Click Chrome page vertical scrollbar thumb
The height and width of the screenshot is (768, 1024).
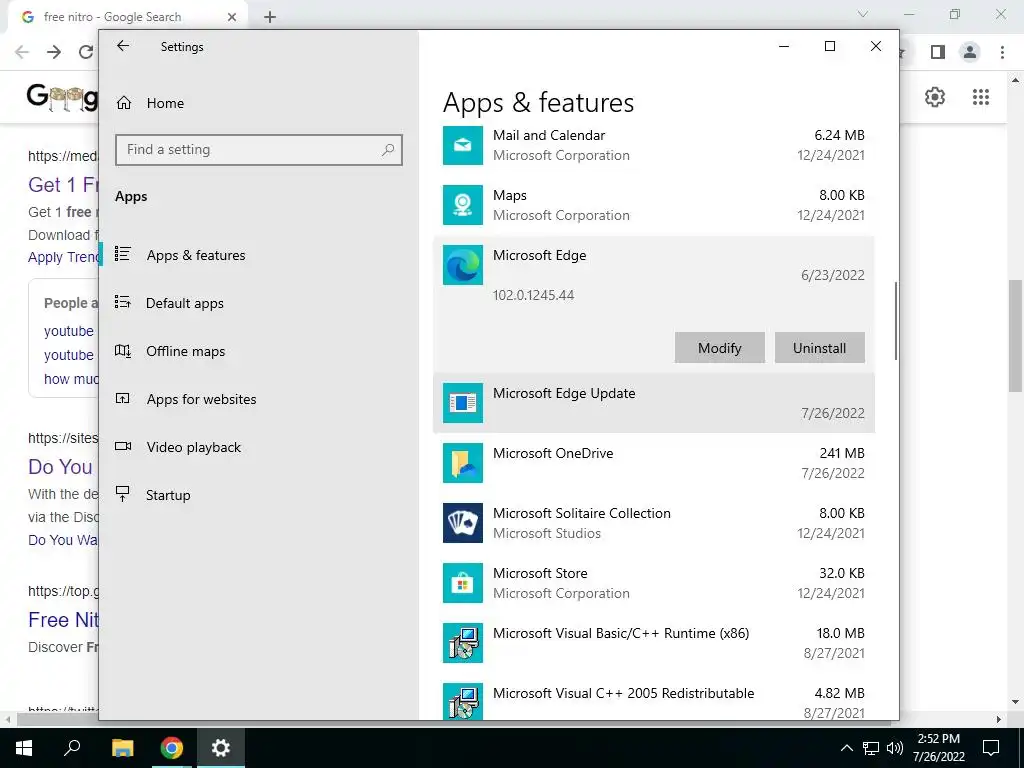pos(1015,336)
